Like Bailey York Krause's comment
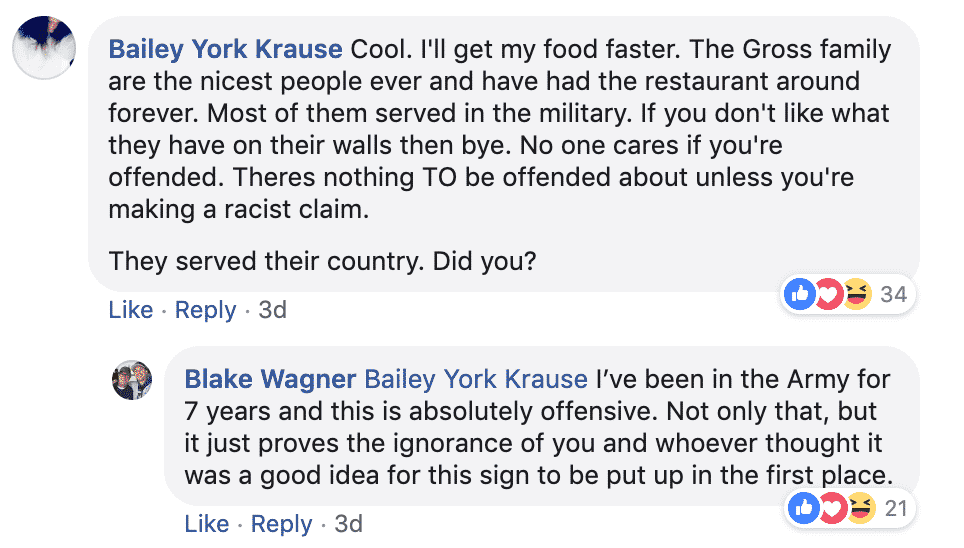The width and height of the screenshot is (964, 548). (x=130, y=310)
